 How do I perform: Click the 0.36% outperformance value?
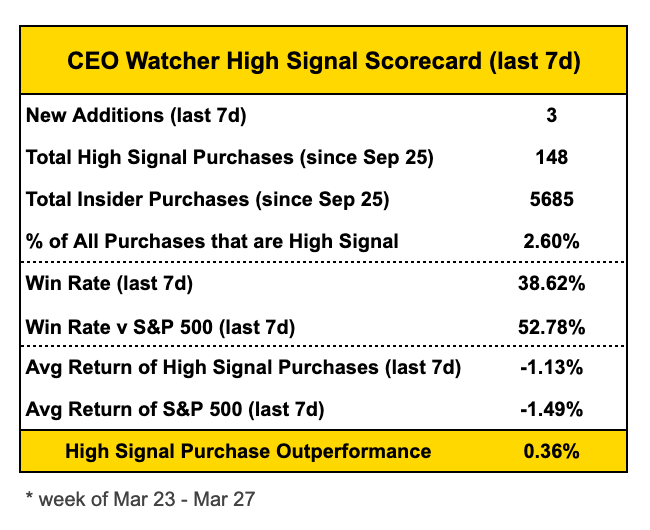point(551,451)
